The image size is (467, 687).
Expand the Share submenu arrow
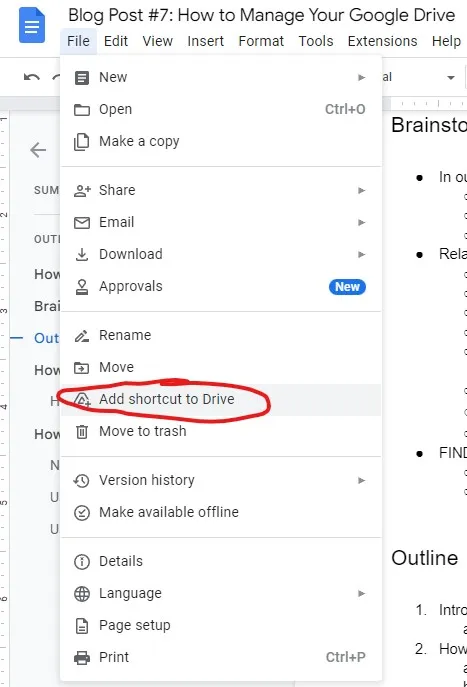pyautogui.click(x=361, y=191)
